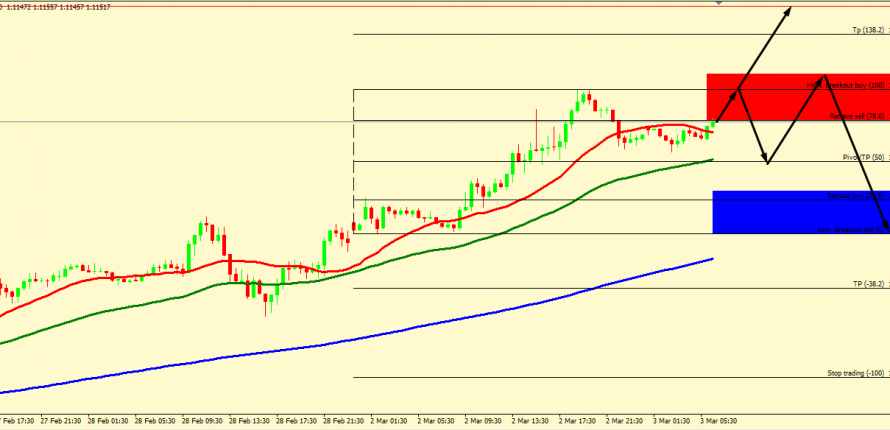Click the Pivot/TP (50) level label
The width and height of the screenshot is (890, 430).
[863, 158]
